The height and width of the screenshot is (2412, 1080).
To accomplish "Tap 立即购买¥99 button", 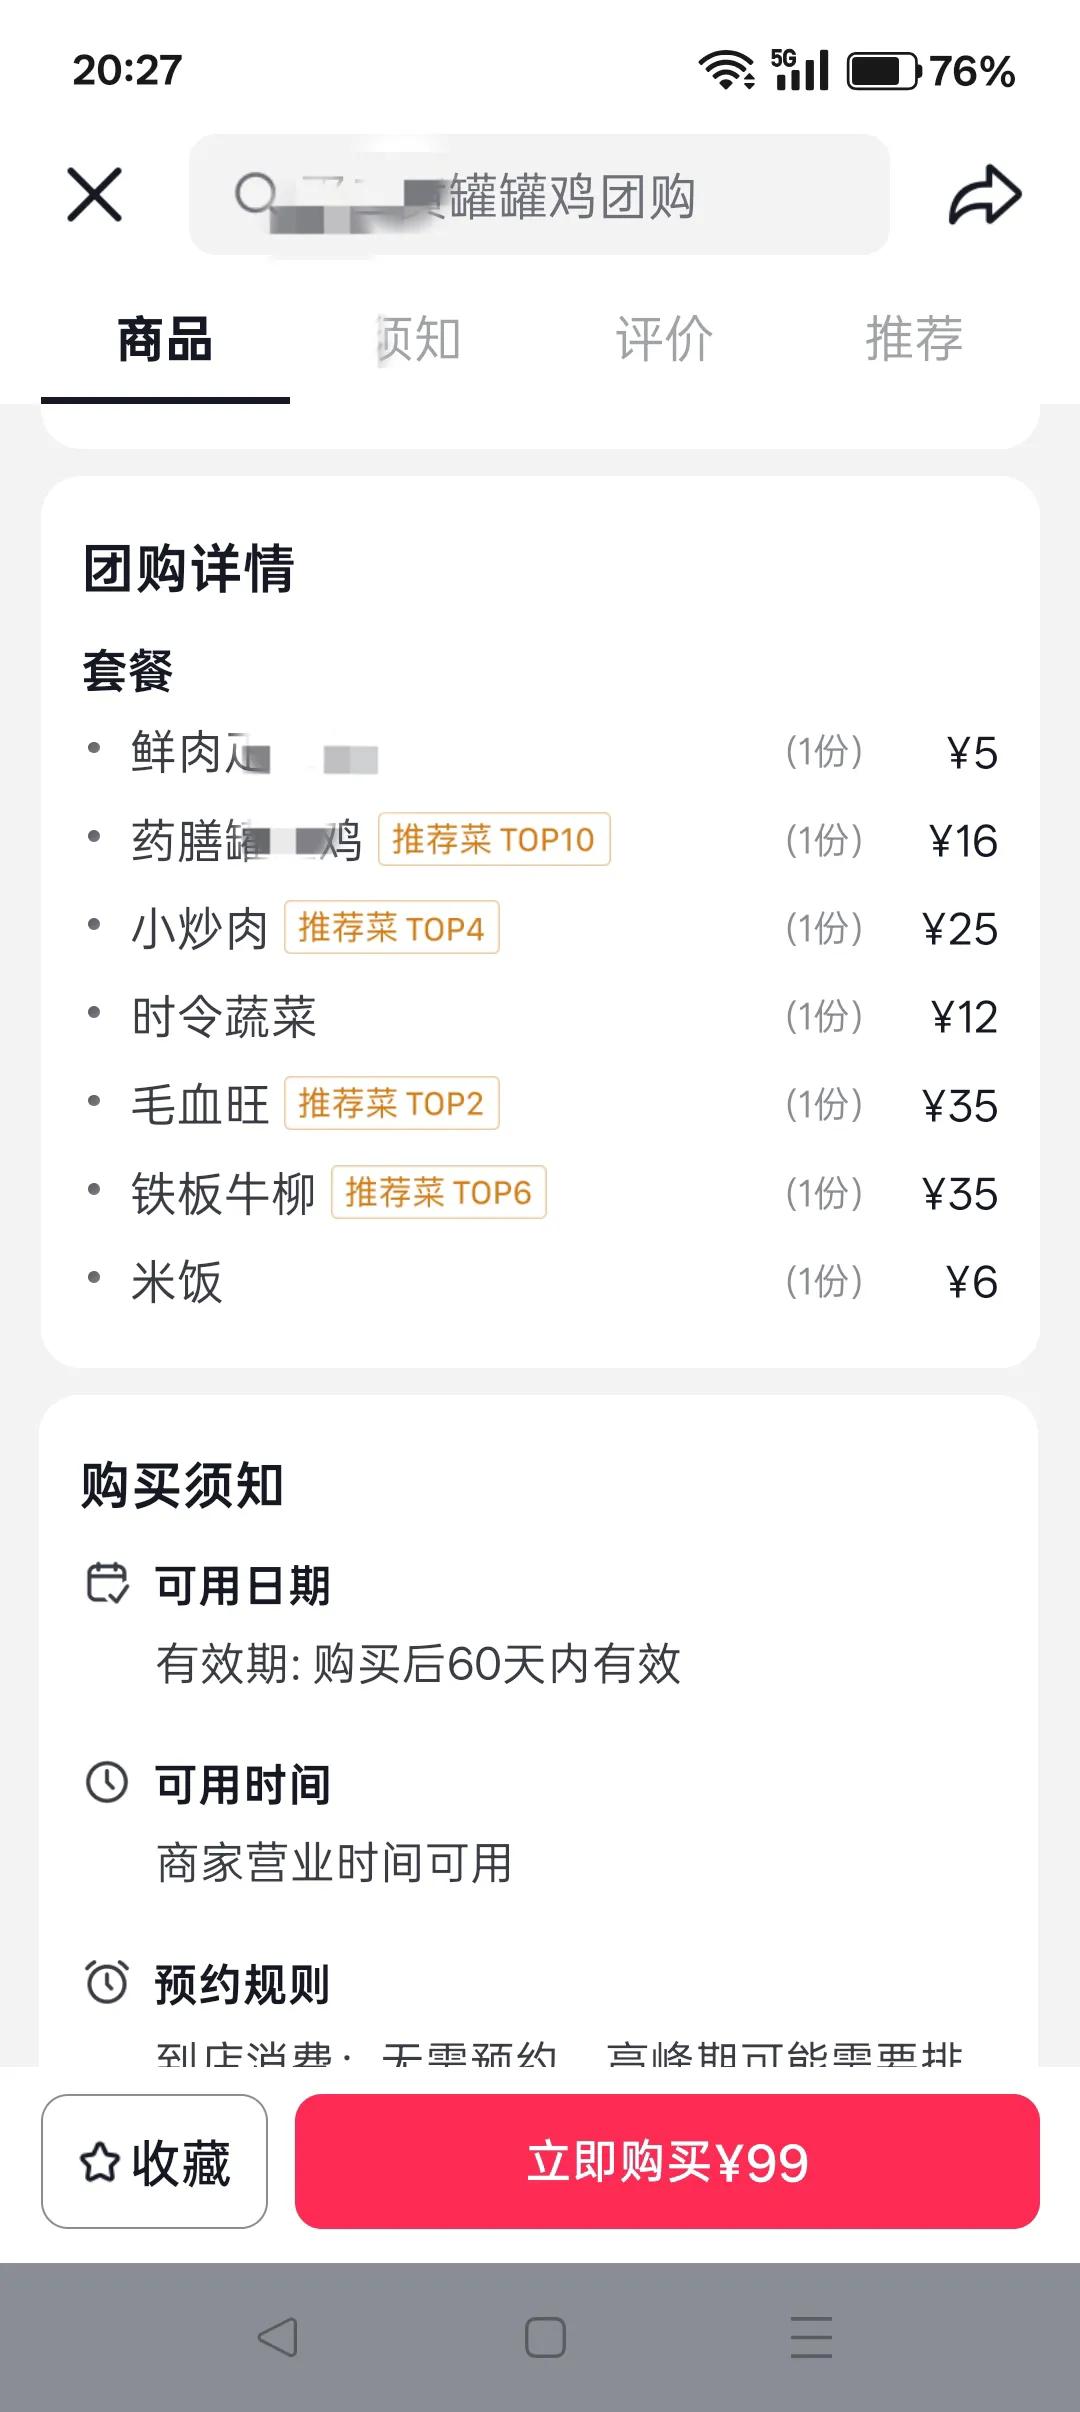I will (x=667, y=2161).
